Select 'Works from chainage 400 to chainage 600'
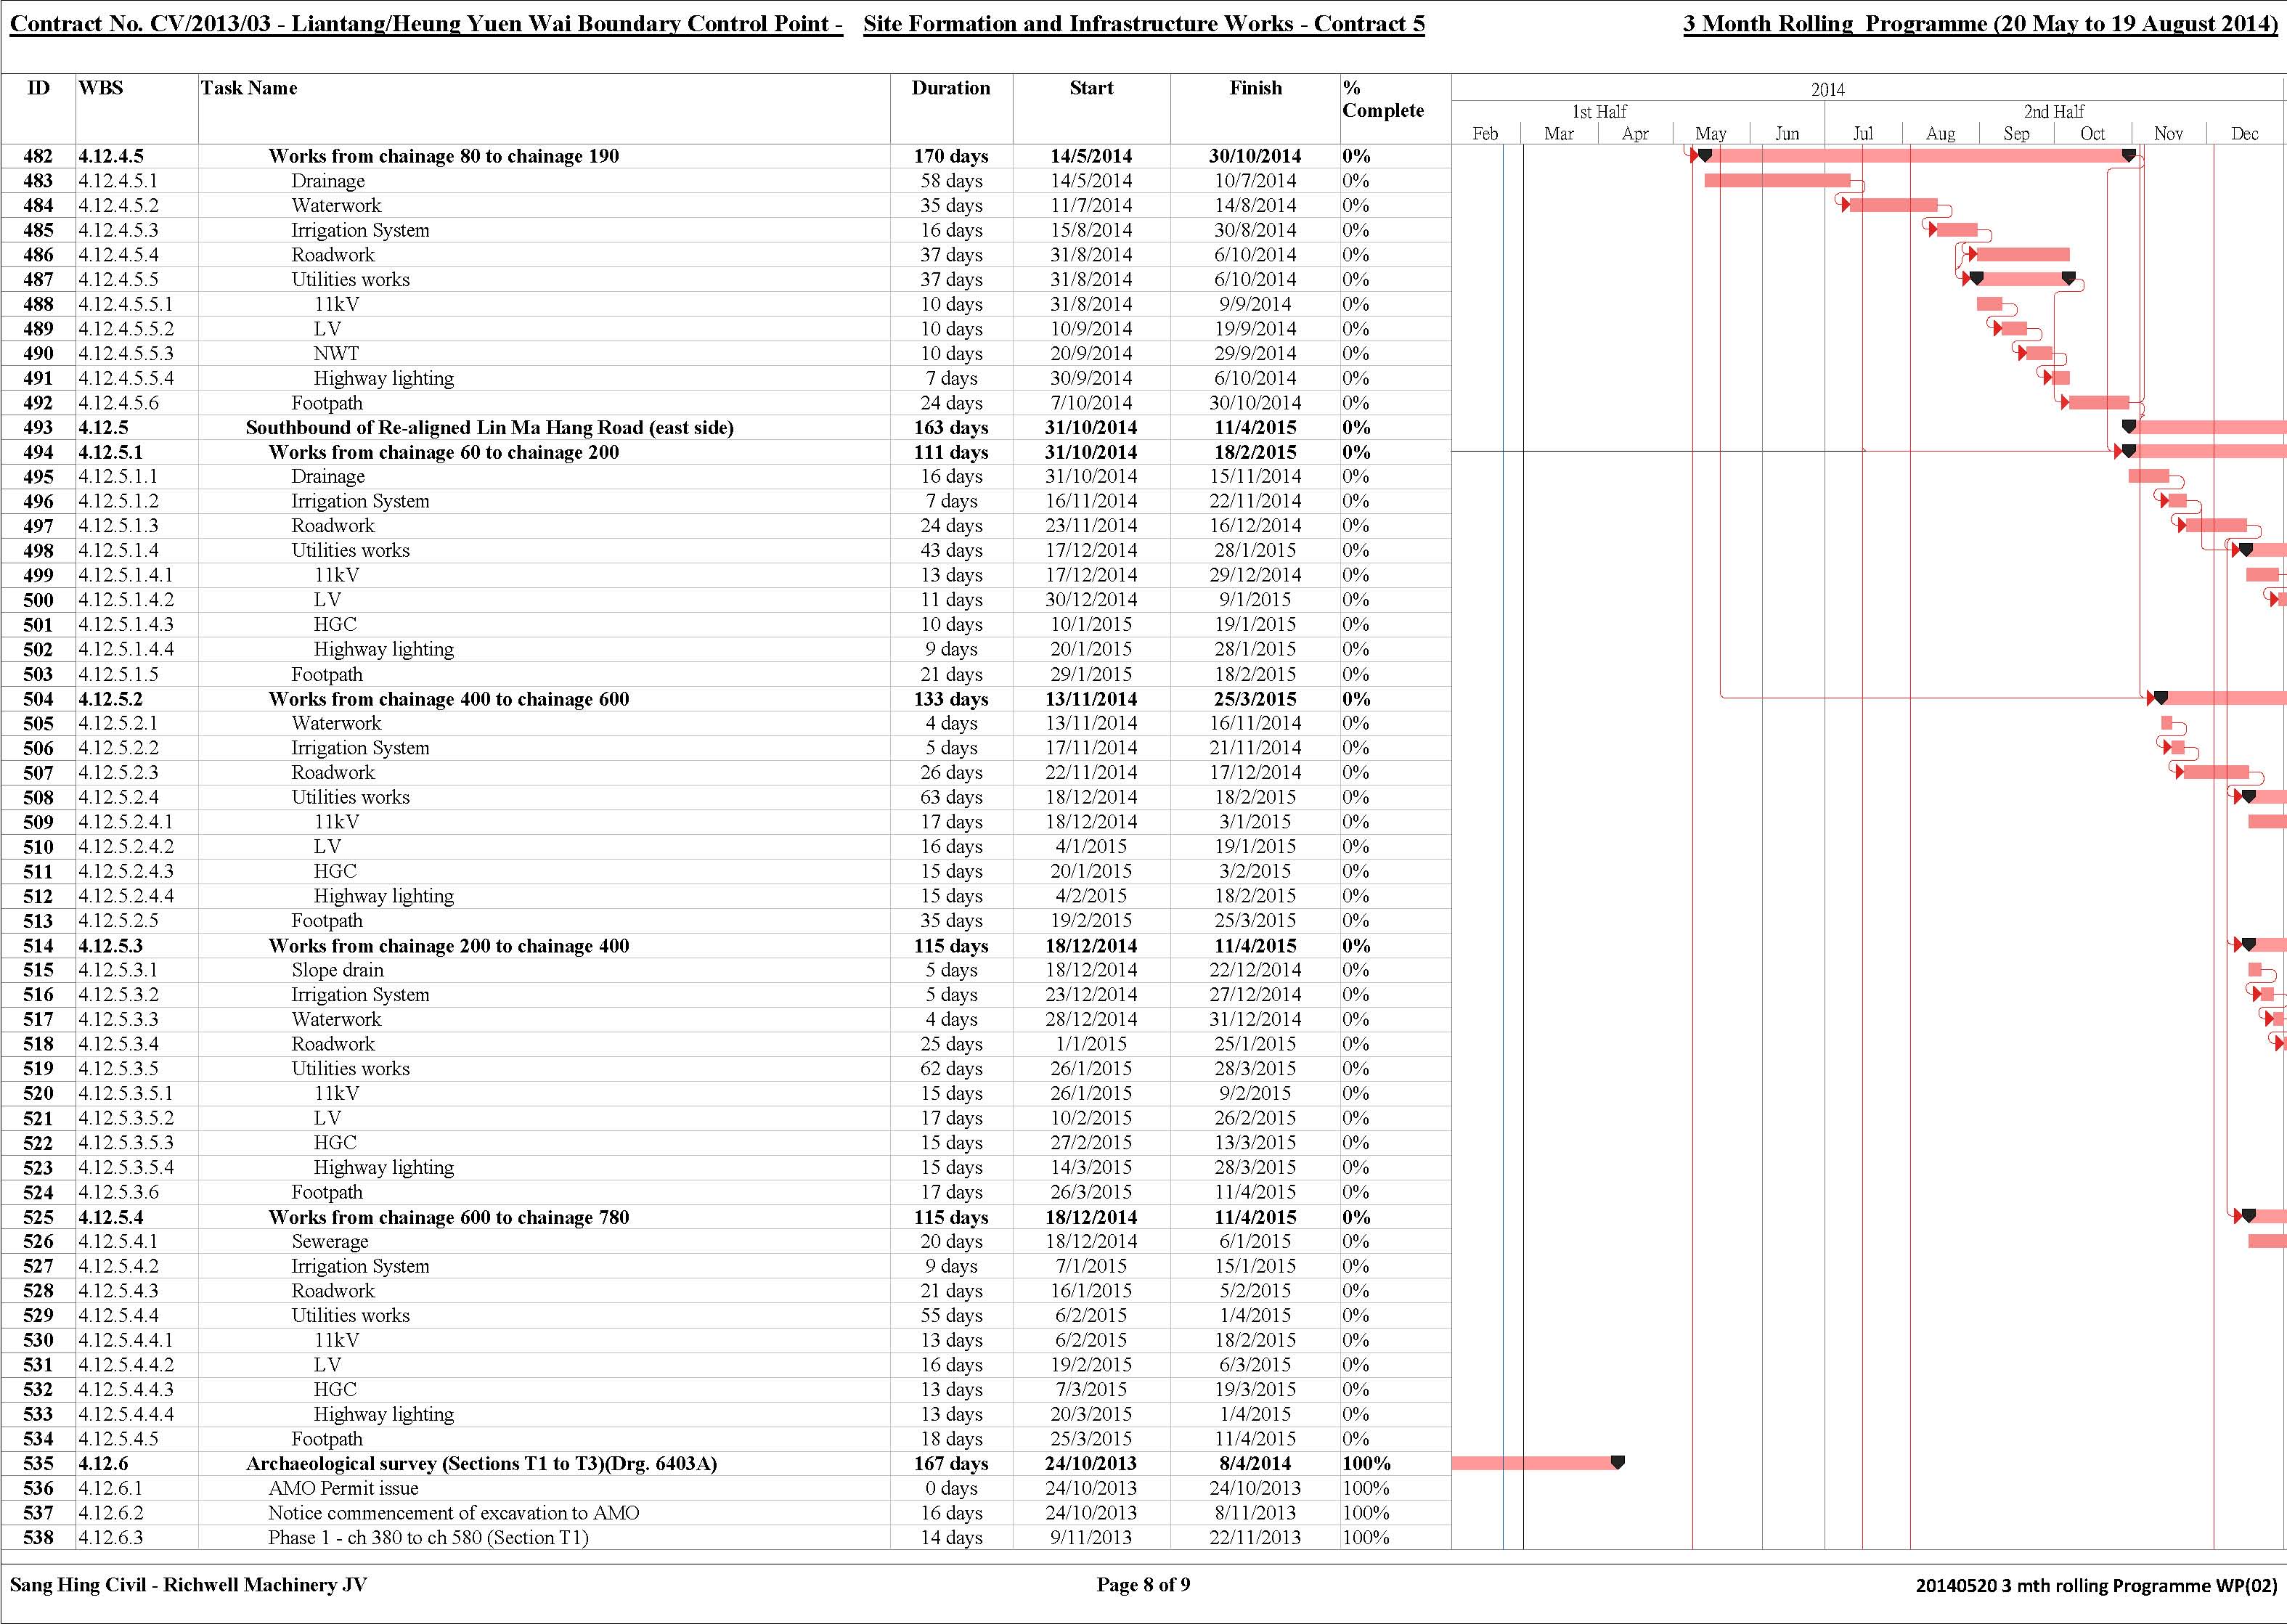The width and height of the screenshot is (2287, 1624). [448, 699]
